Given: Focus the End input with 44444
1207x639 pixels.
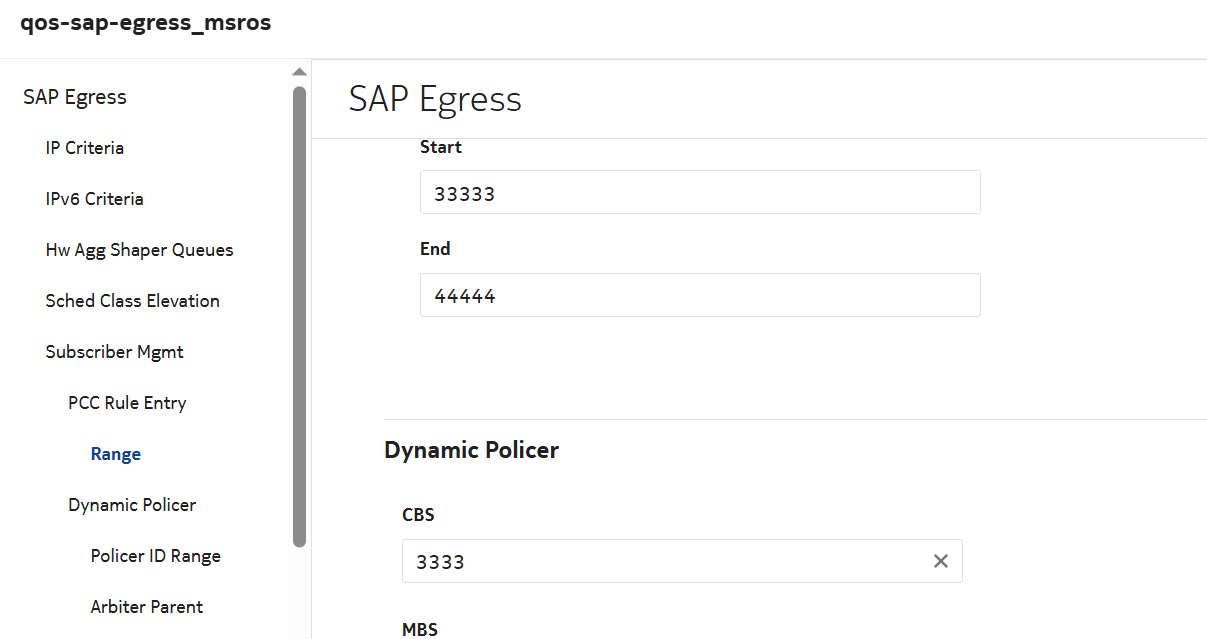Looking at the screenshot, I should 699,296.
